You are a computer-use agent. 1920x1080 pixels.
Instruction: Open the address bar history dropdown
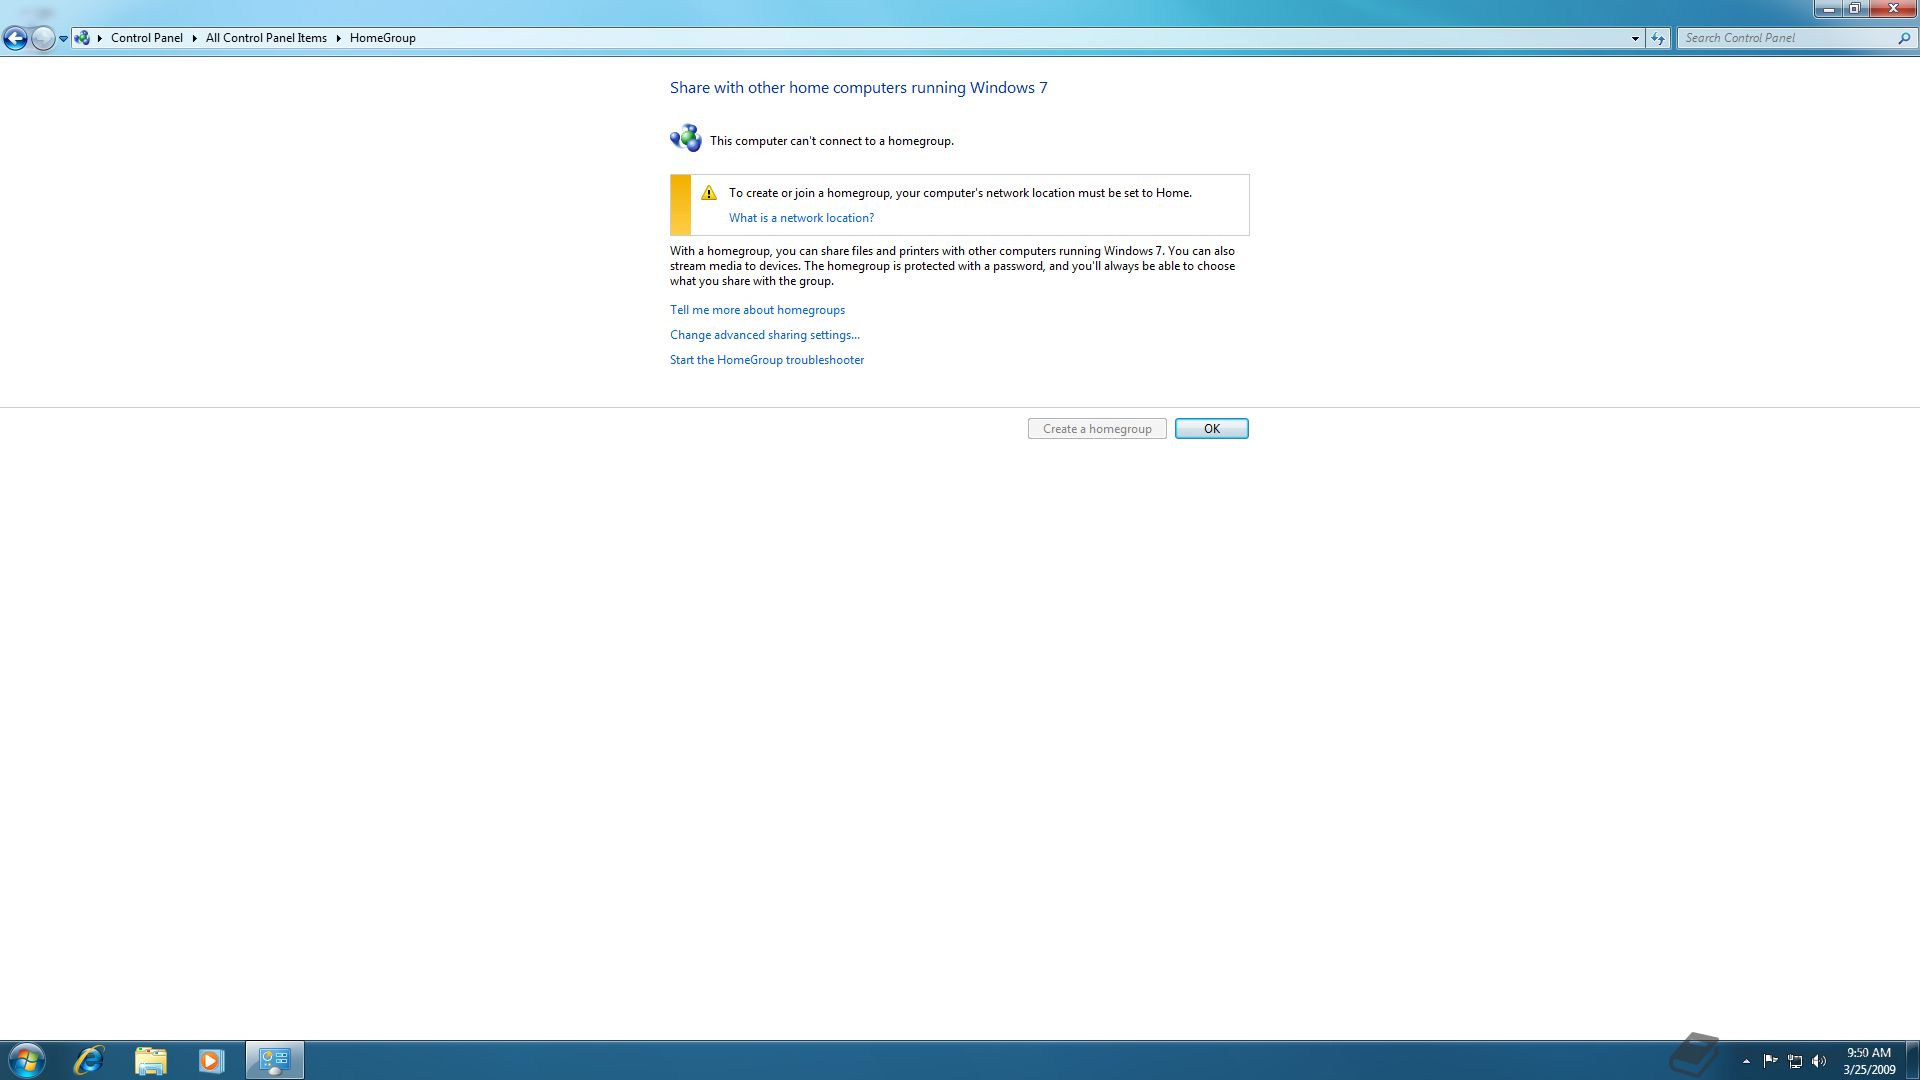1635,38
